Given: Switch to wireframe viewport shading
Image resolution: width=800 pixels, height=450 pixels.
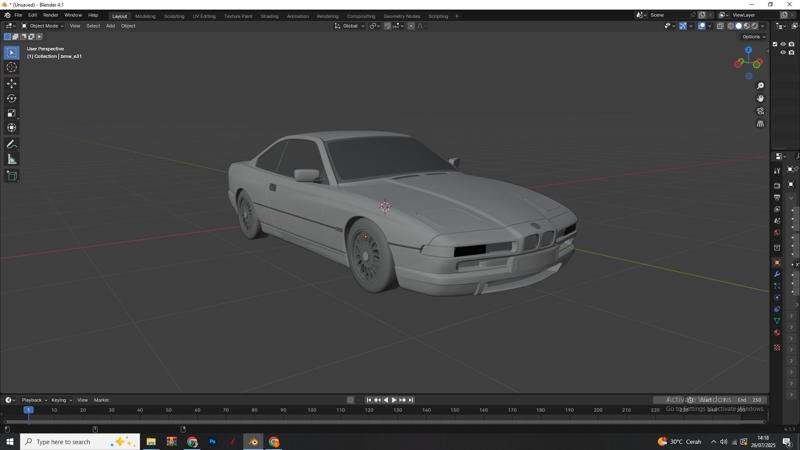Looking at the screenshot, I should coord(731,26).
